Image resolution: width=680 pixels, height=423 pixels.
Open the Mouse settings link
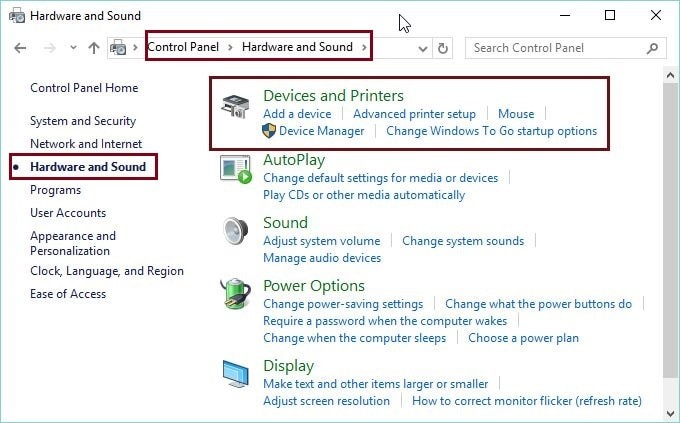(x=516, y=114)
